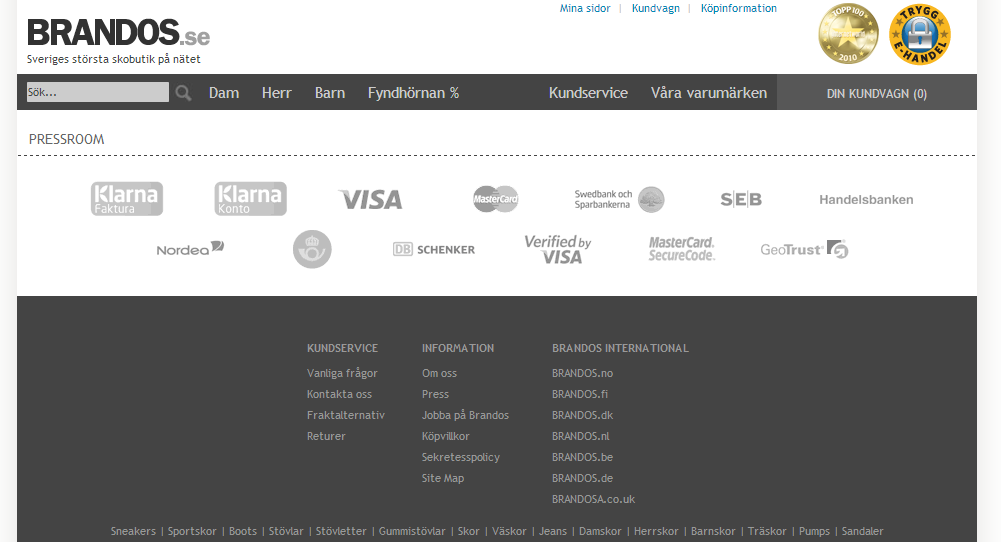Open DIN KUNDVAGN (0) cart
Viewport: 1001px width, 542px height.
click(x=877, y=94)
